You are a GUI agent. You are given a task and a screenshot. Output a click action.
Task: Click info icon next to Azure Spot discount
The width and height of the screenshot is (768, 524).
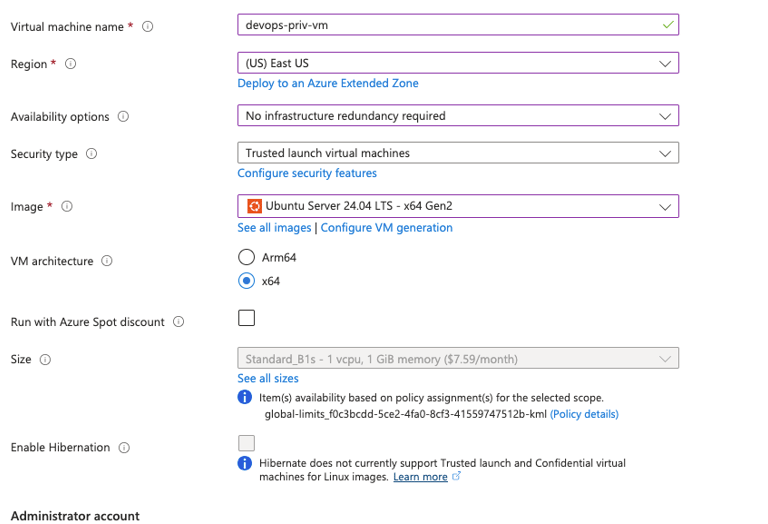tap(179, 322)
